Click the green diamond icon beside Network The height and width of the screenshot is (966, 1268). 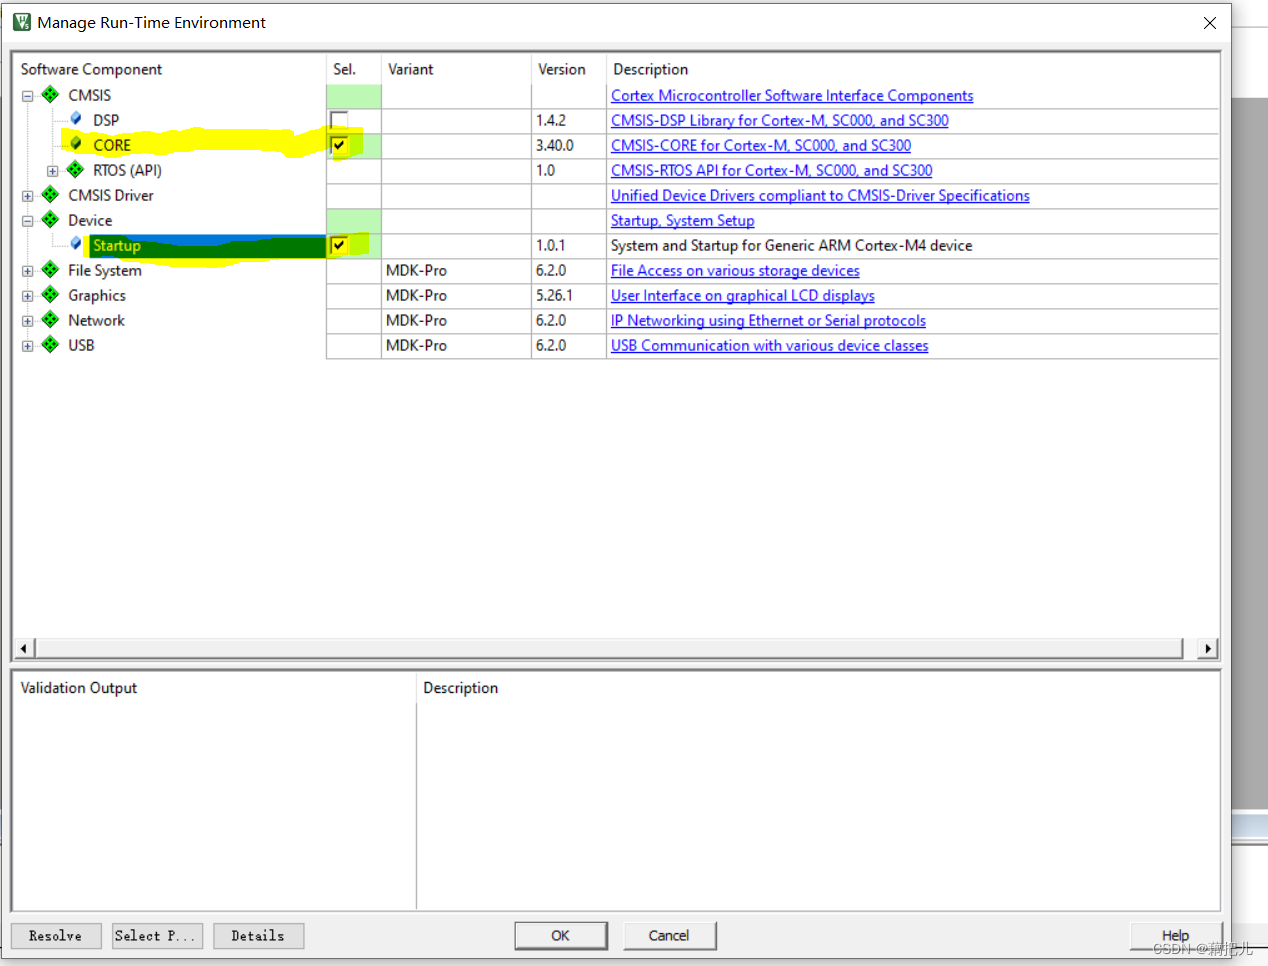click(50, 320)
